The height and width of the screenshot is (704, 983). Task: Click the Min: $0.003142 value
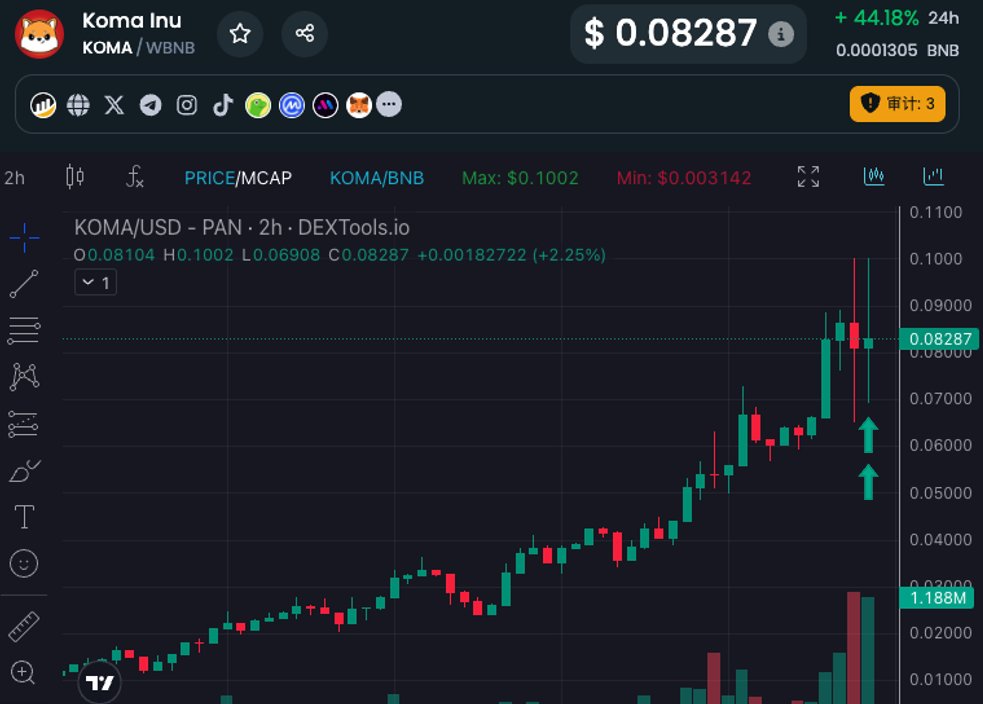pos(683,178)
